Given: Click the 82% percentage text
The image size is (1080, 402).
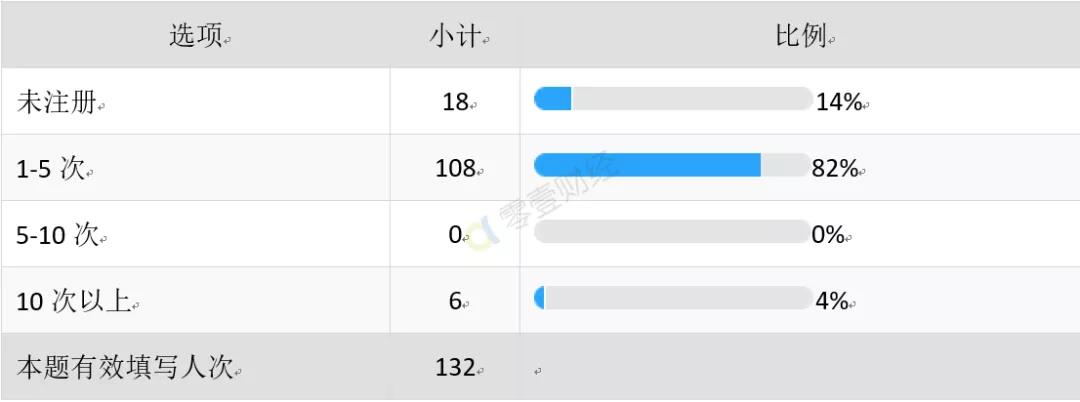Looking at the screenshot, I should tap(835, 169).
